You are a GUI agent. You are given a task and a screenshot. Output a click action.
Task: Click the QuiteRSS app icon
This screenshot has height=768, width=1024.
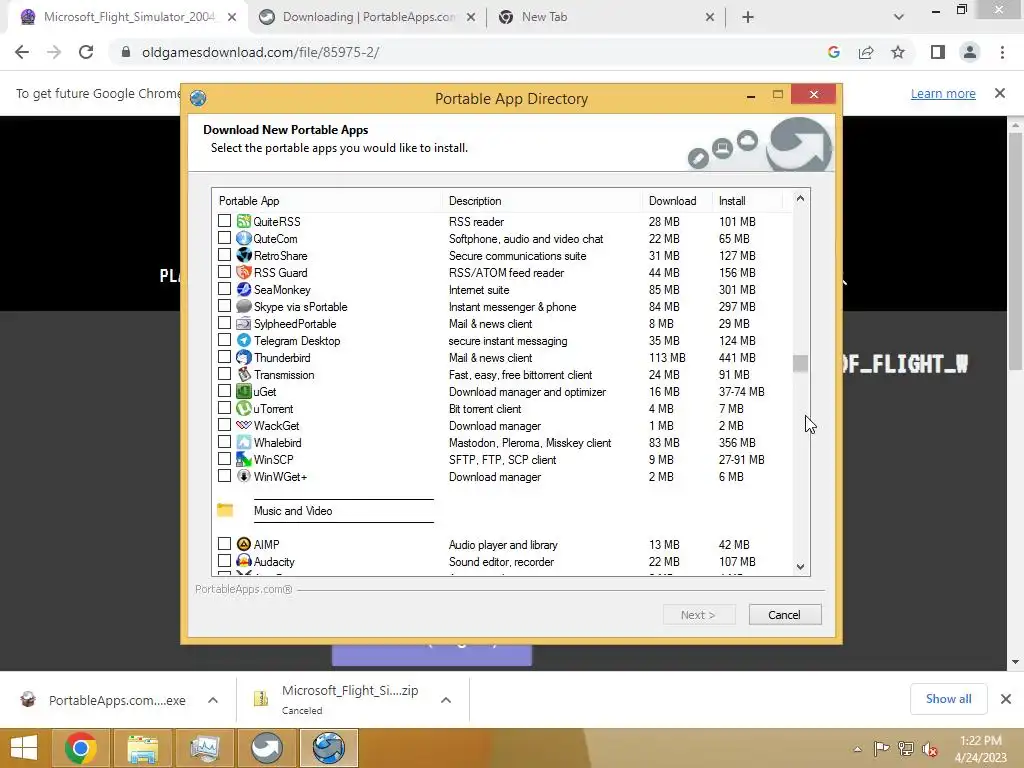tap(244, 221)
